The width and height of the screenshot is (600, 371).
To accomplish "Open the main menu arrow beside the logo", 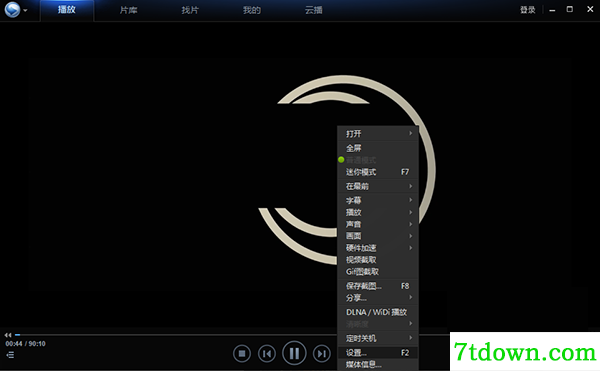I will 25,10.
